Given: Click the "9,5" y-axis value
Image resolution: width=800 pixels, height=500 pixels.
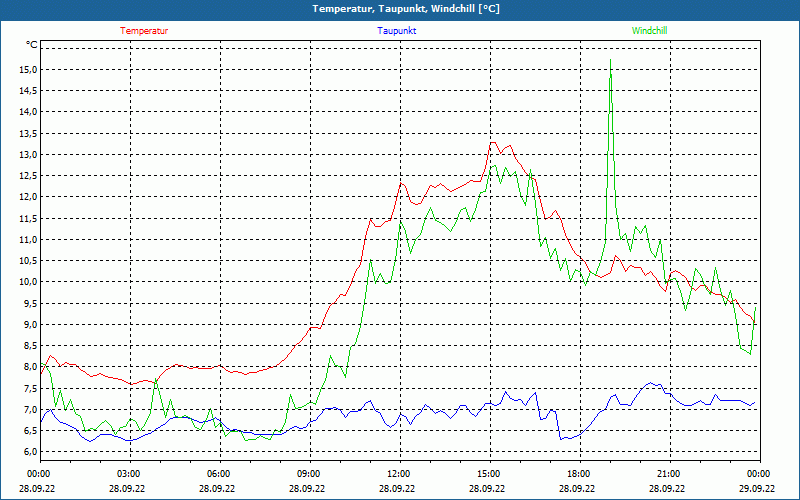Looking at the screenshot, I should tap(31, 303).
